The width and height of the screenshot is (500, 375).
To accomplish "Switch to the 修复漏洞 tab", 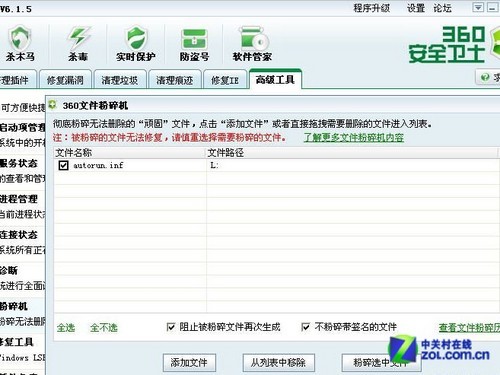I will tap(65, 80).
